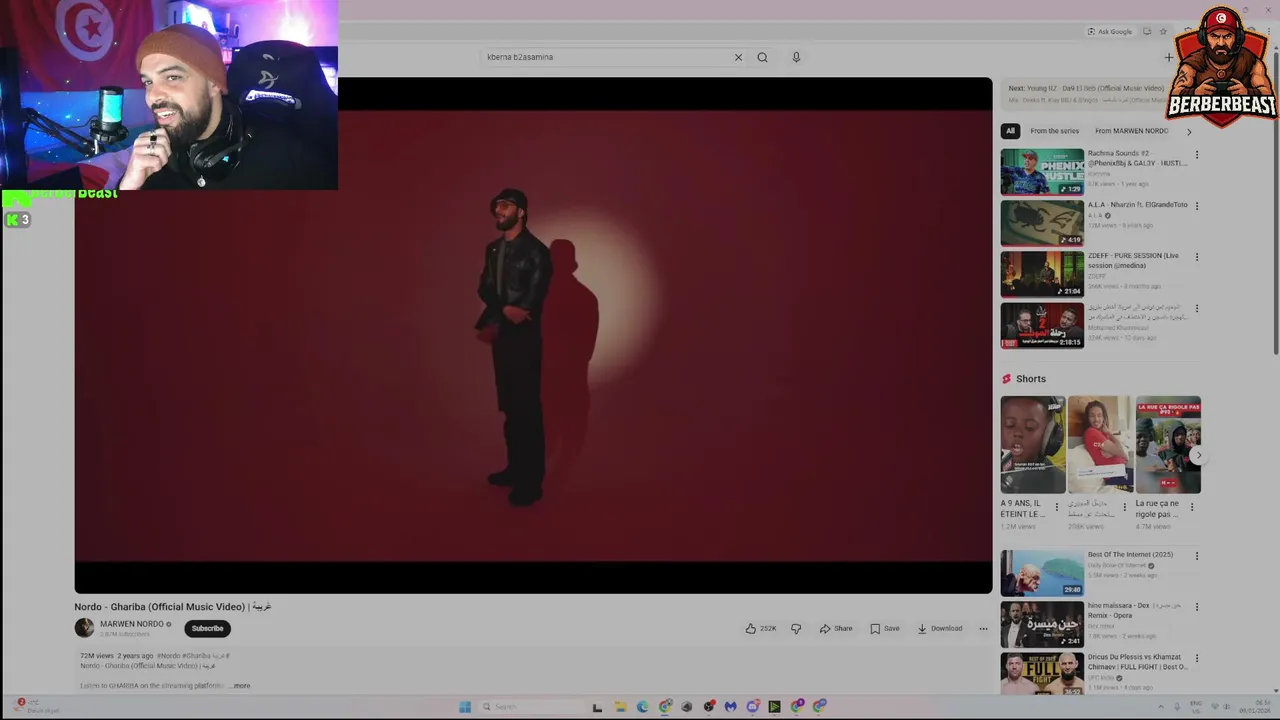Click the Ask Google button in address bar

click(x=1110, y=32)
